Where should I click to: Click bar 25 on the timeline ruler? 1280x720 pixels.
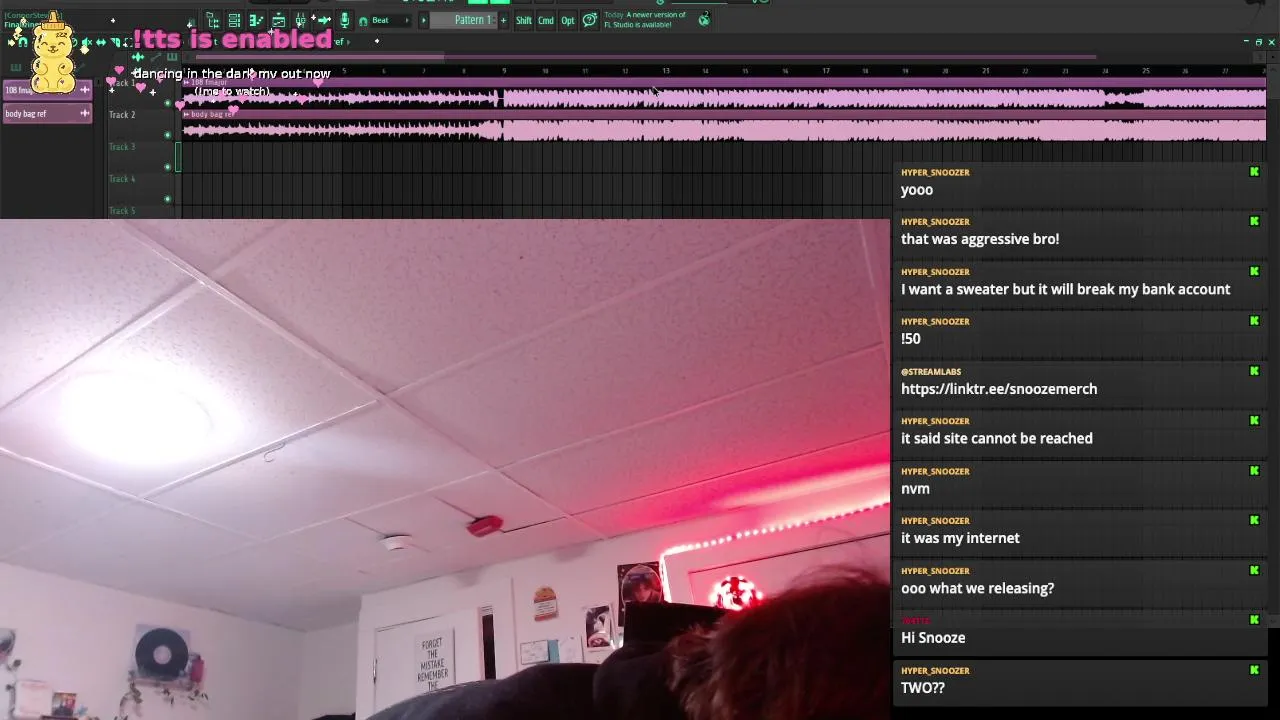click(1146, 71)
